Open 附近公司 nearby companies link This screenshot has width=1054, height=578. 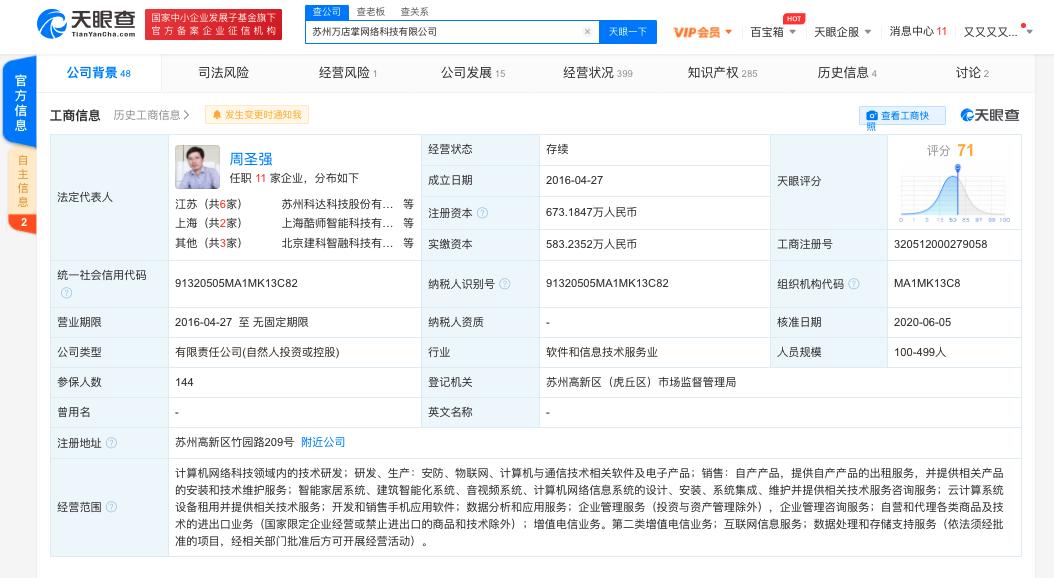pos(323,442)
